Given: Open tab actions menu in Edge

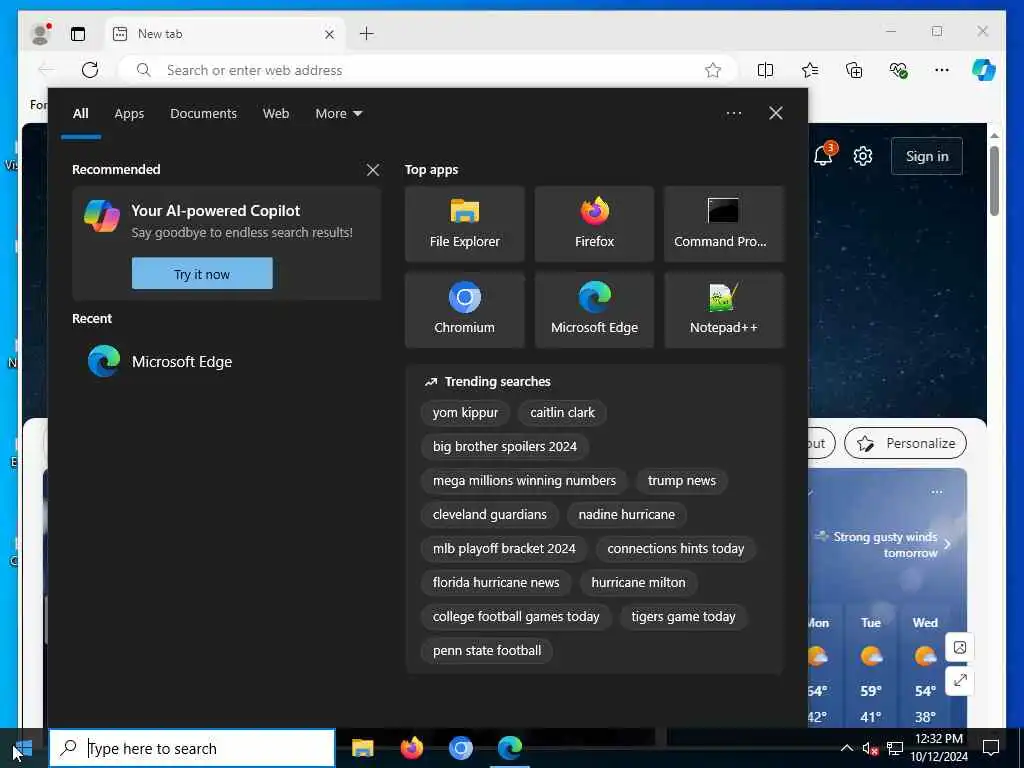Looking at the screenshot, I should click(x=78, y=34).
